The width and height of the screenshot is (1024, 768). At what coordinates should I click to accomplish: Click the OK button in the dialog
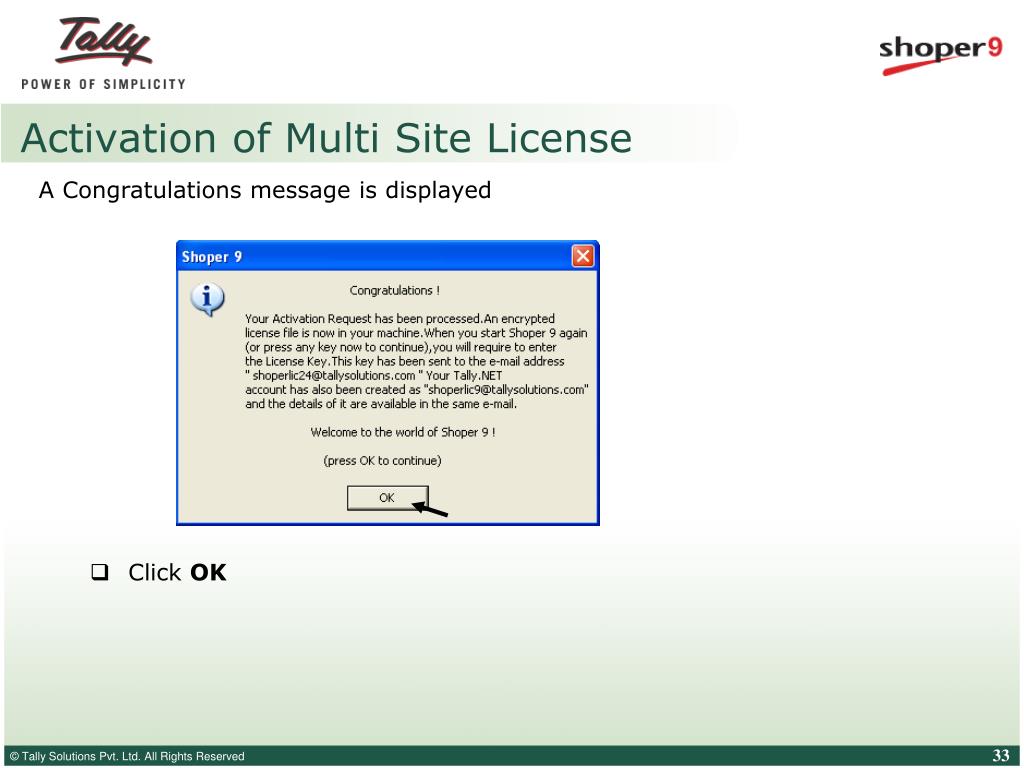coord(387,498)
